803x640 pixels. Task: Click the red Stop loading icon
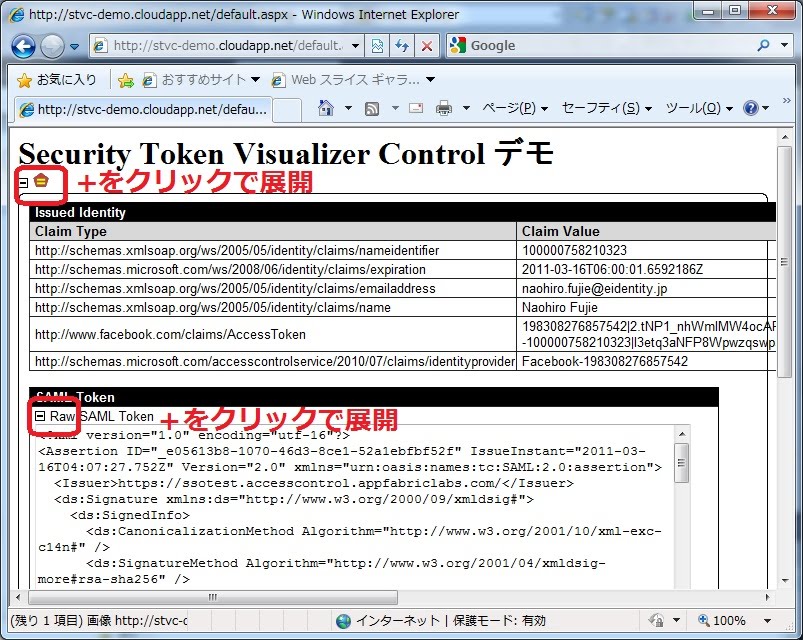(x=427, y=46)
